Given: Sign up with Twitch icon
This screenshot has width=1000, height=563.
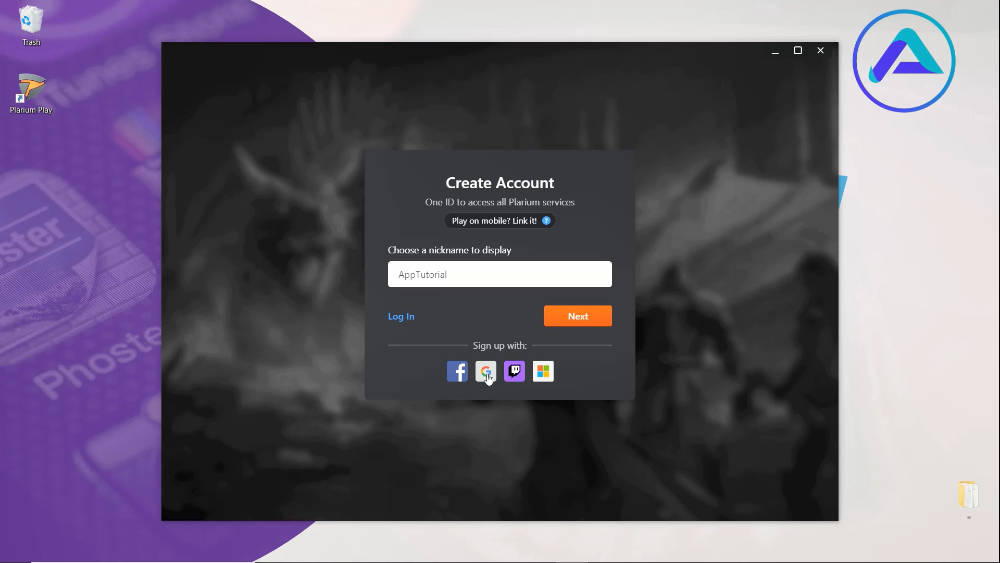Looking at the screenshot, I should click(514, 371).
